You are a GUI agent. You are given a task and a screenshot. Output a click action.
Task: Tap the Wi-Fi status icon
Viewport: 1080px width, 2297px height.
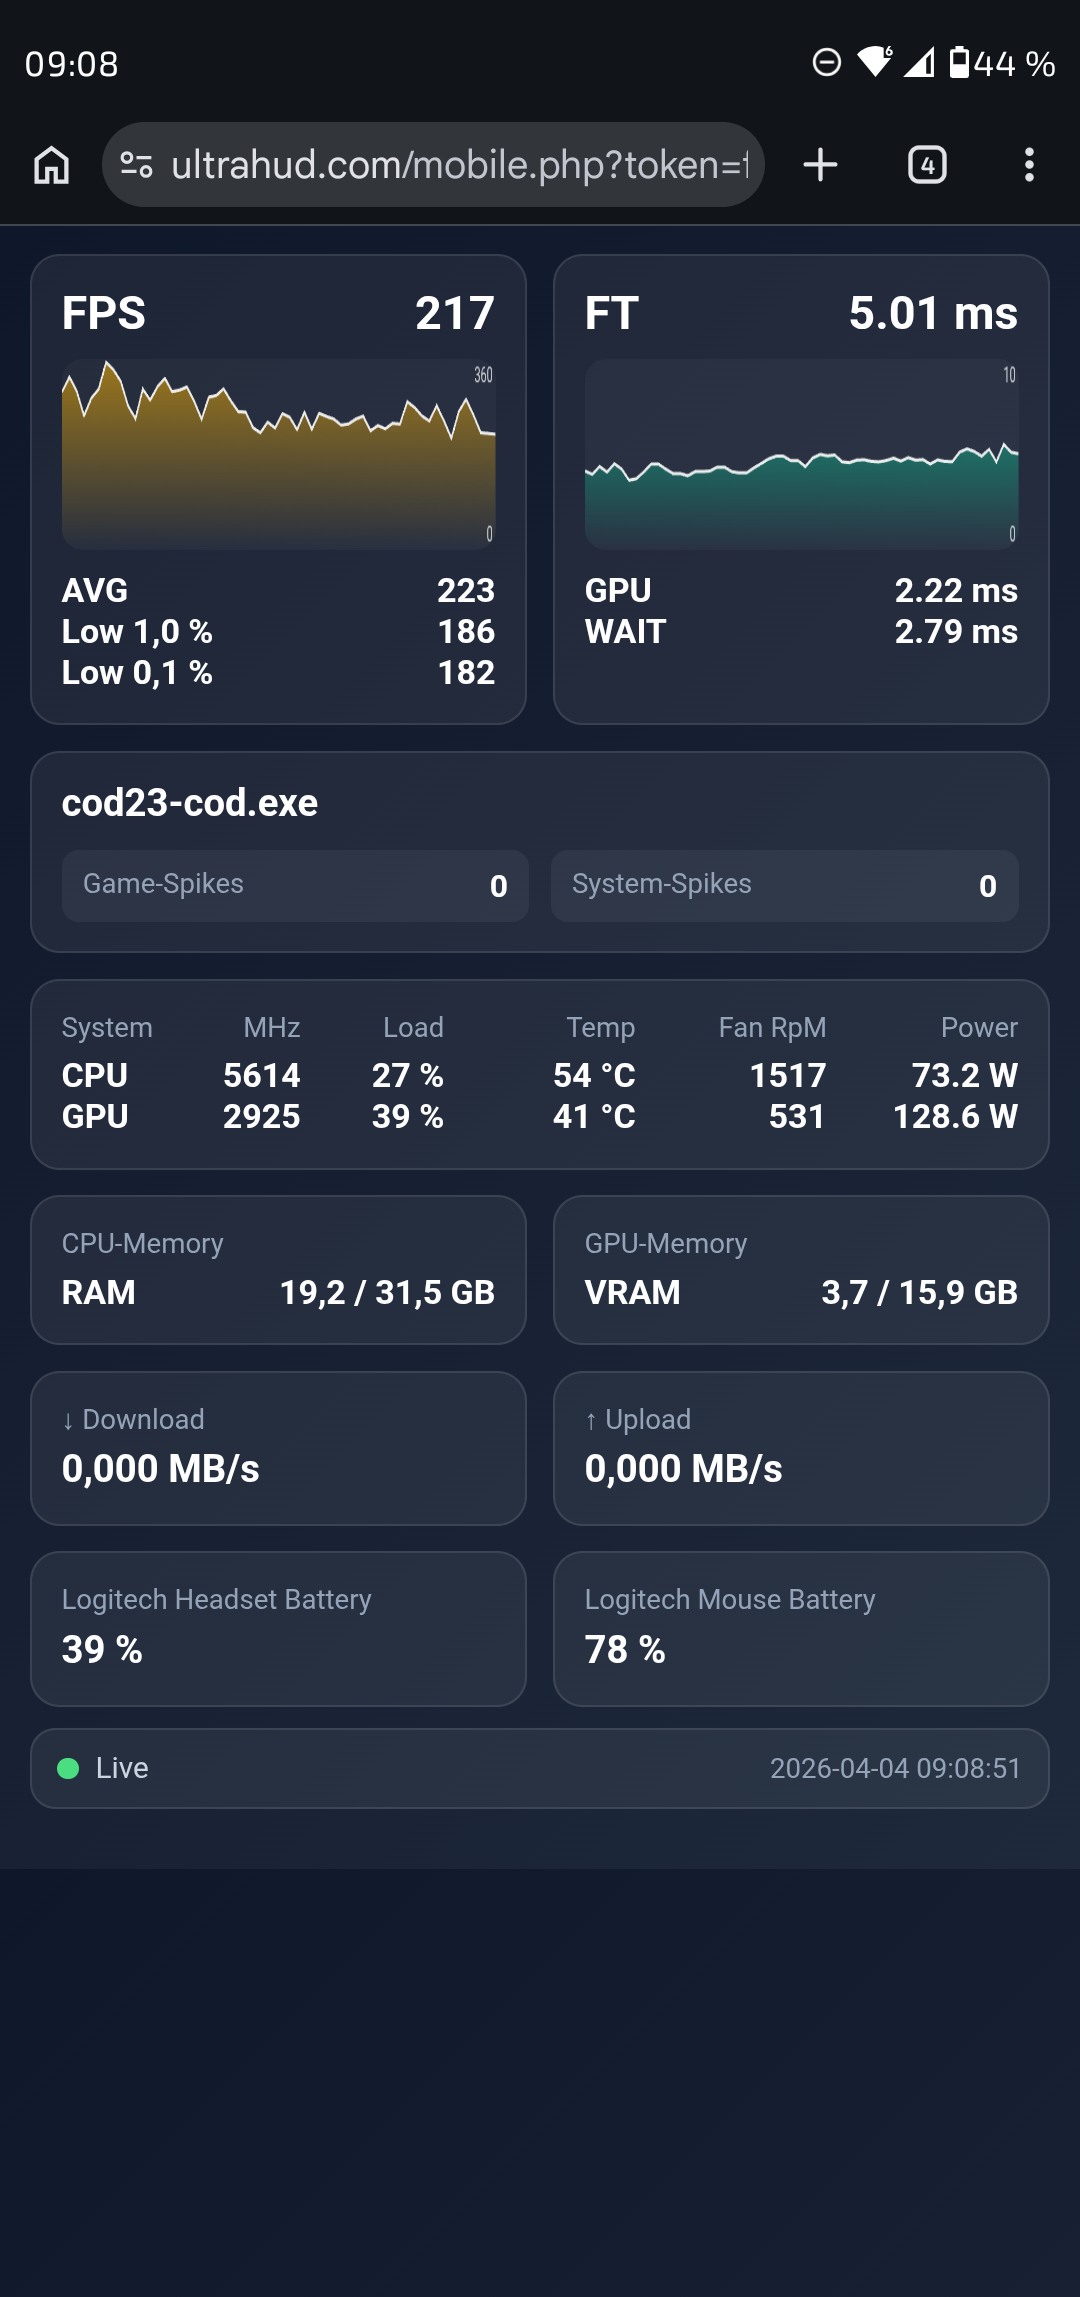(875, 63)
